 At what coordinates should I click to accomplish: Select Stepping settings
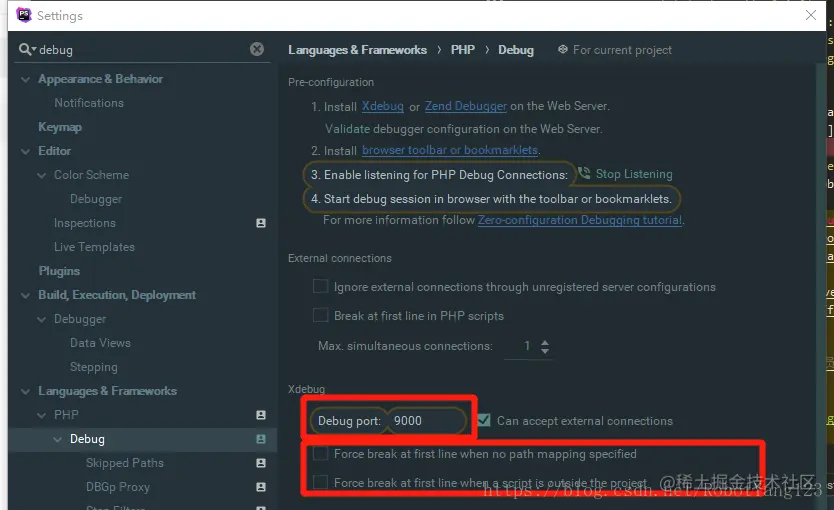[x=94, y=367]
